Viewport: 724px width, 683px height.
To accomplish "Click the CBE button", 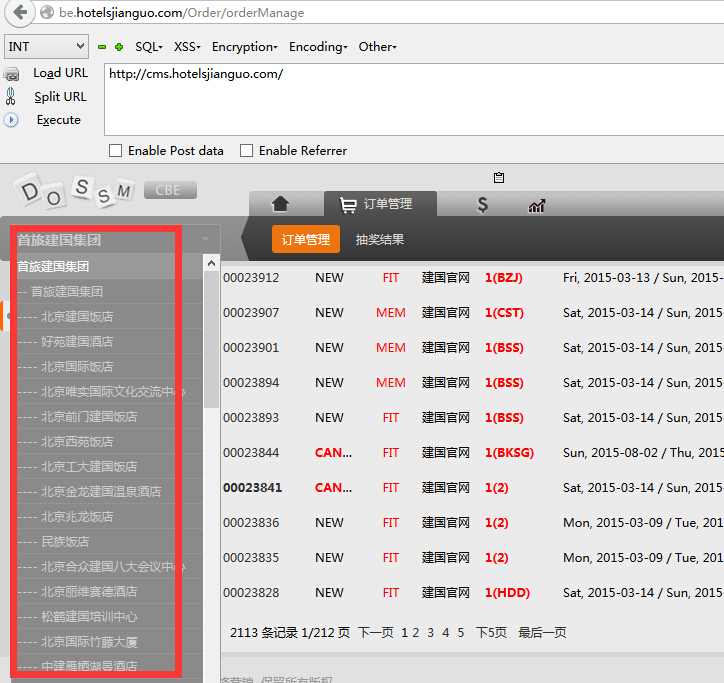I will [170, 190].
